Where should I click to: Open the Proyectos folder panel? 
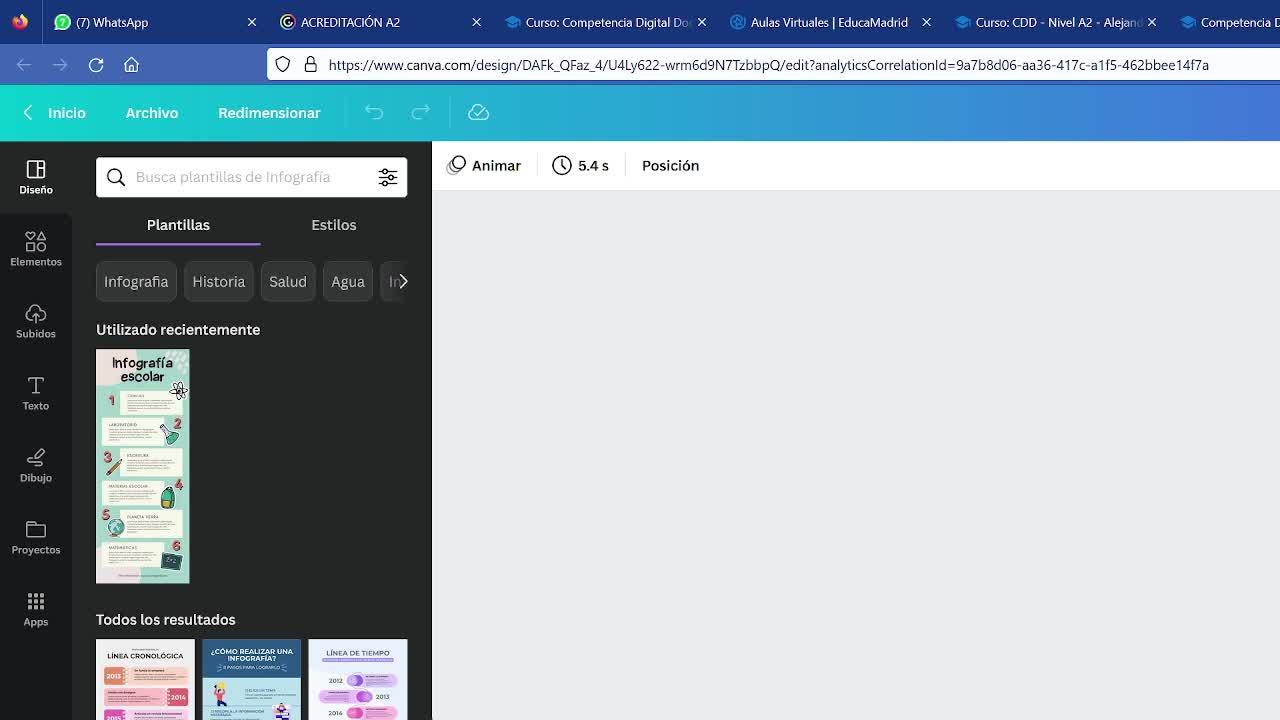36,537
